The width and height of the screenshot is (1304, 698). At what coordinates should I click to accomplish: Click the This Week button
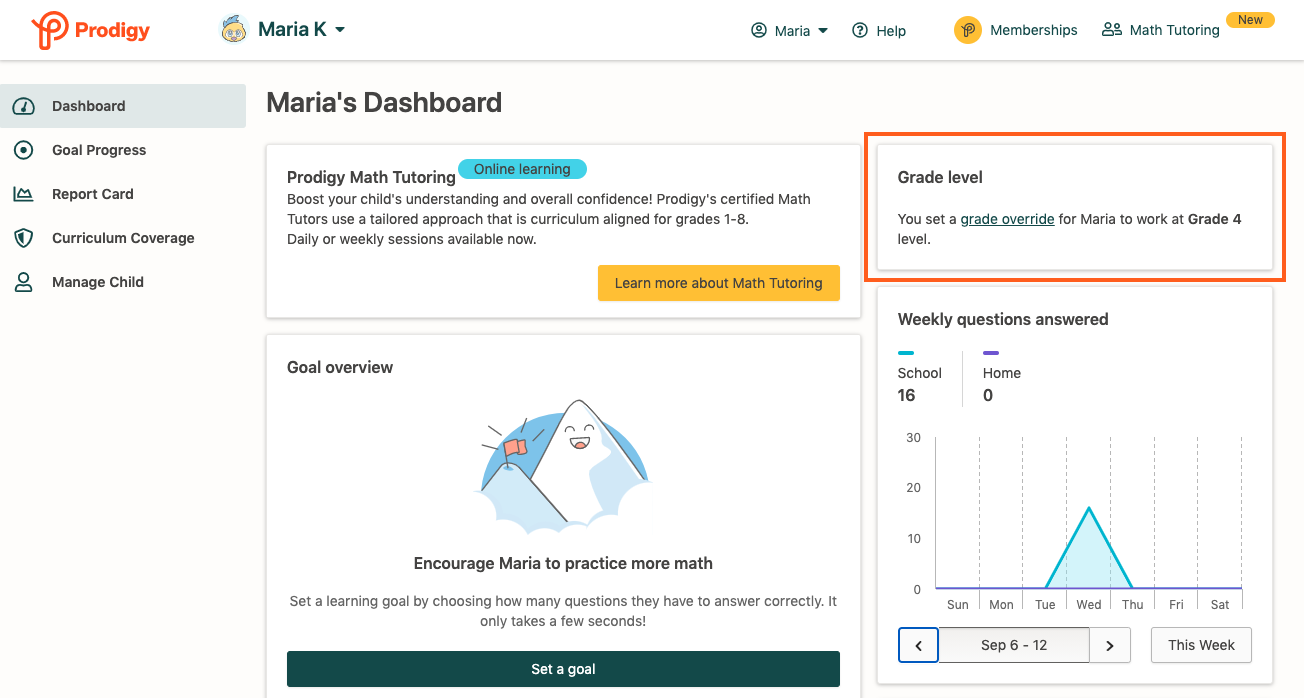pos(1201,645)
